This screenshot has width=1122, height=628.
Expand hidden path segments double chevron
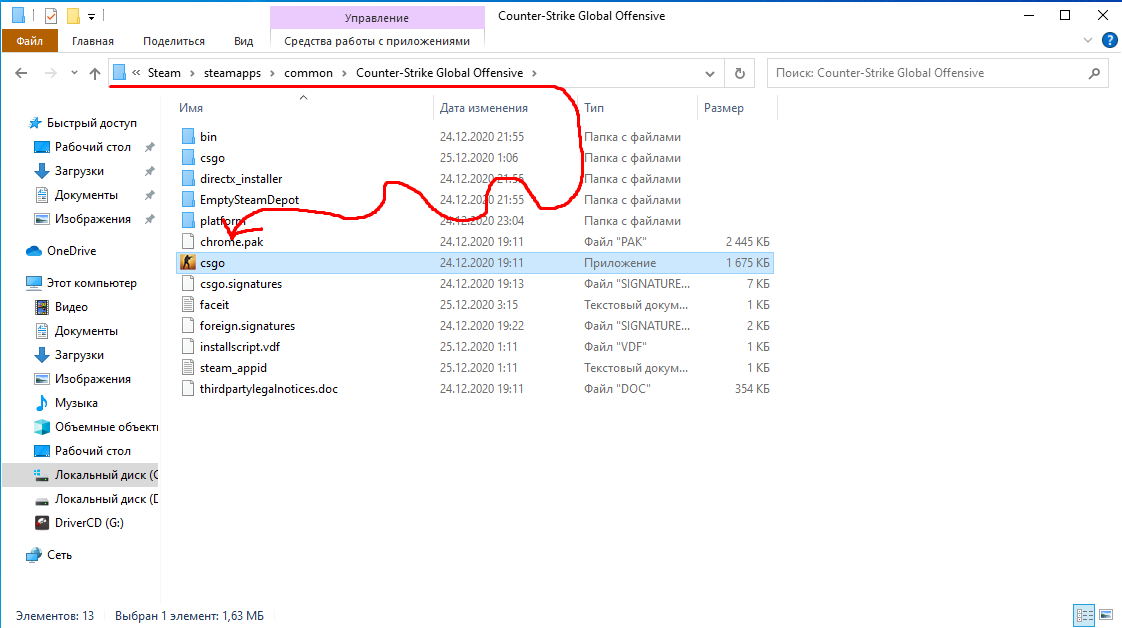[x=136, y=73]
